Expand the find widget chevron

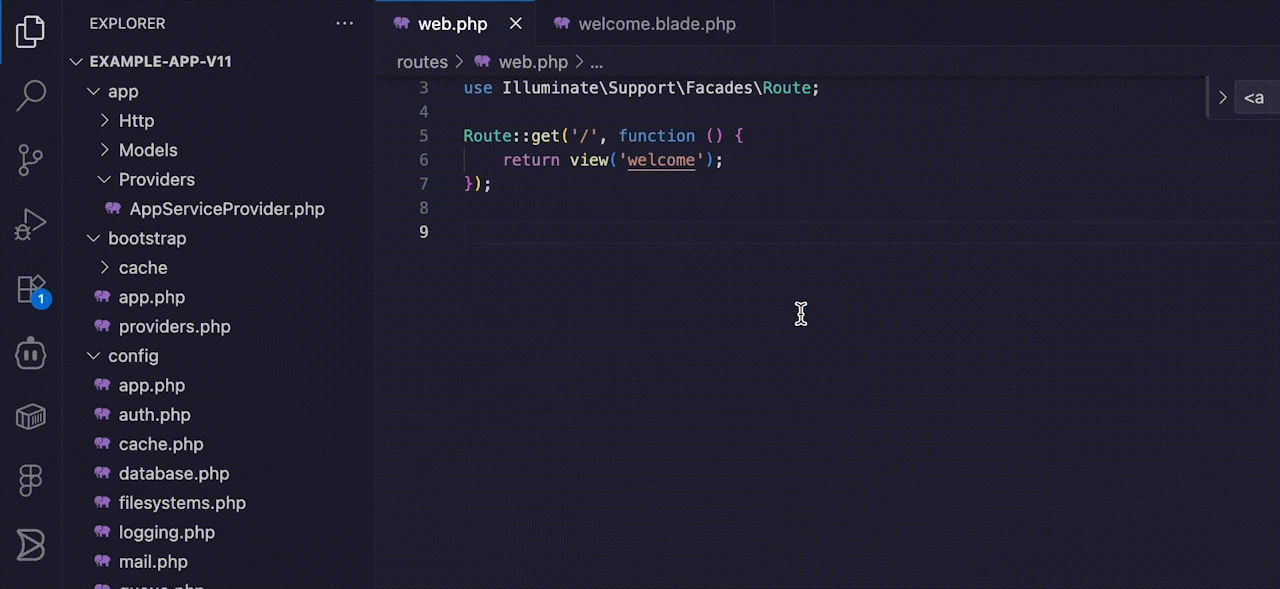(1222, 97)
